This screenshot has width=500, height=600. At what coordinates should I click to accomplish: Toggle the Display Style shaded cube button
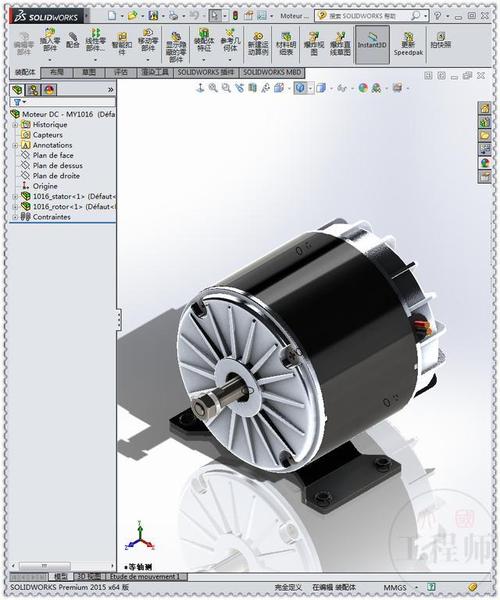300,88
